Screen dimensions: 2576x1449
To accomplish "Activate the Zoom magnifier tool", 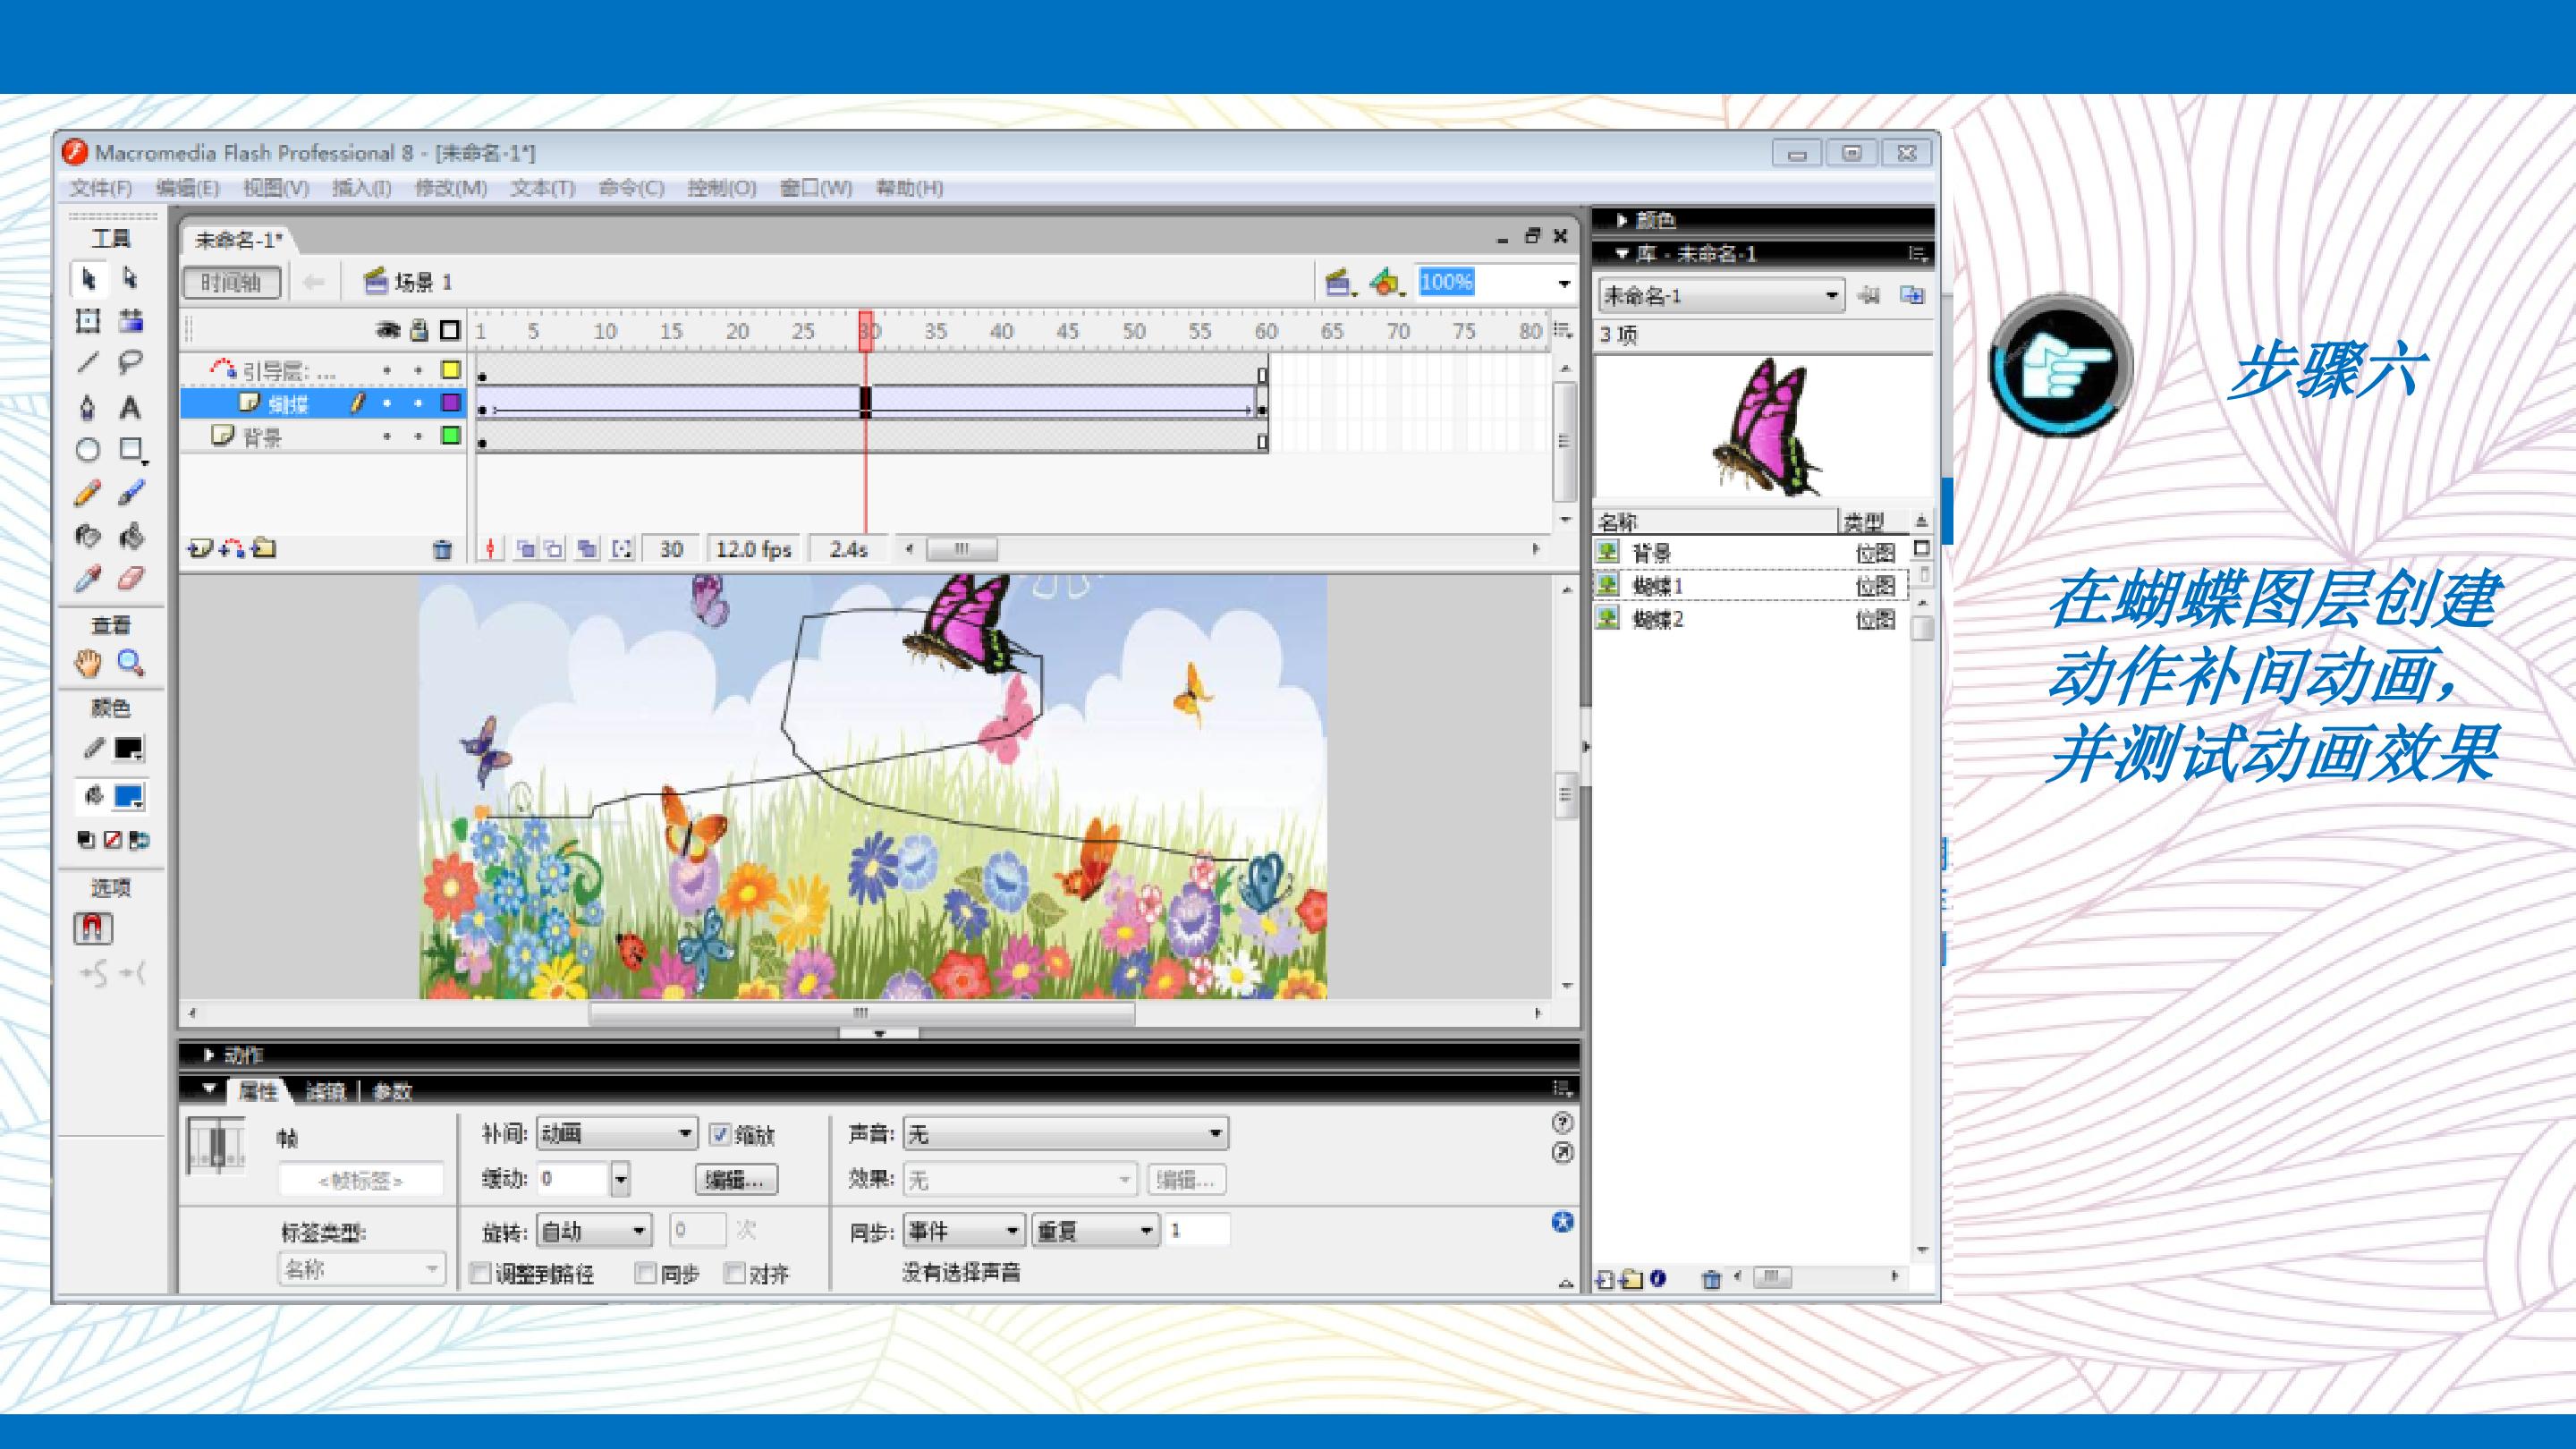I will [x=130, y=663].
